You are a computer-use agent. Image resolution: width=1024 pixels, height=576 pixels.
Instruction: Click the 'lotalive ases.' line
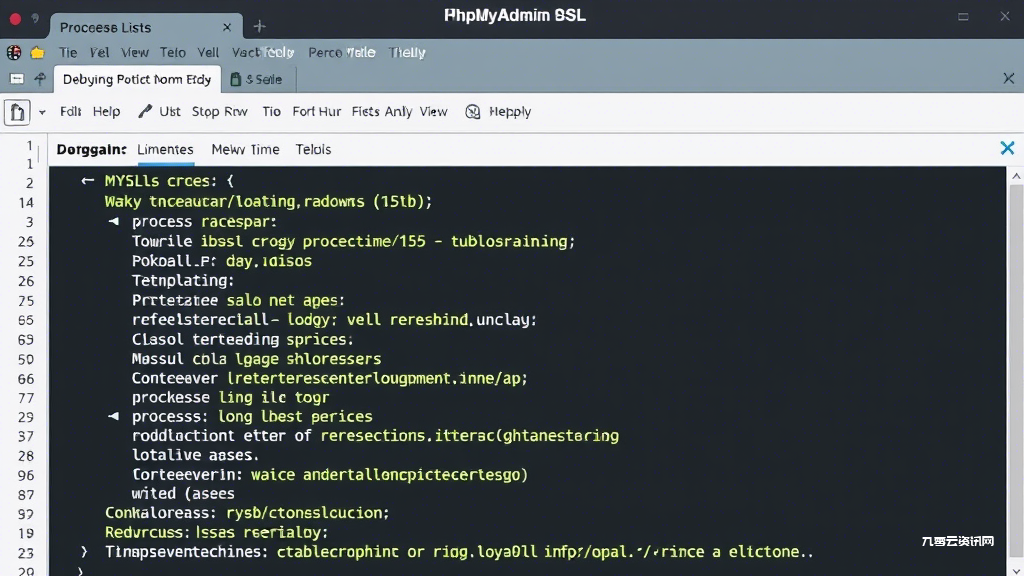click(x=195, y=455)
